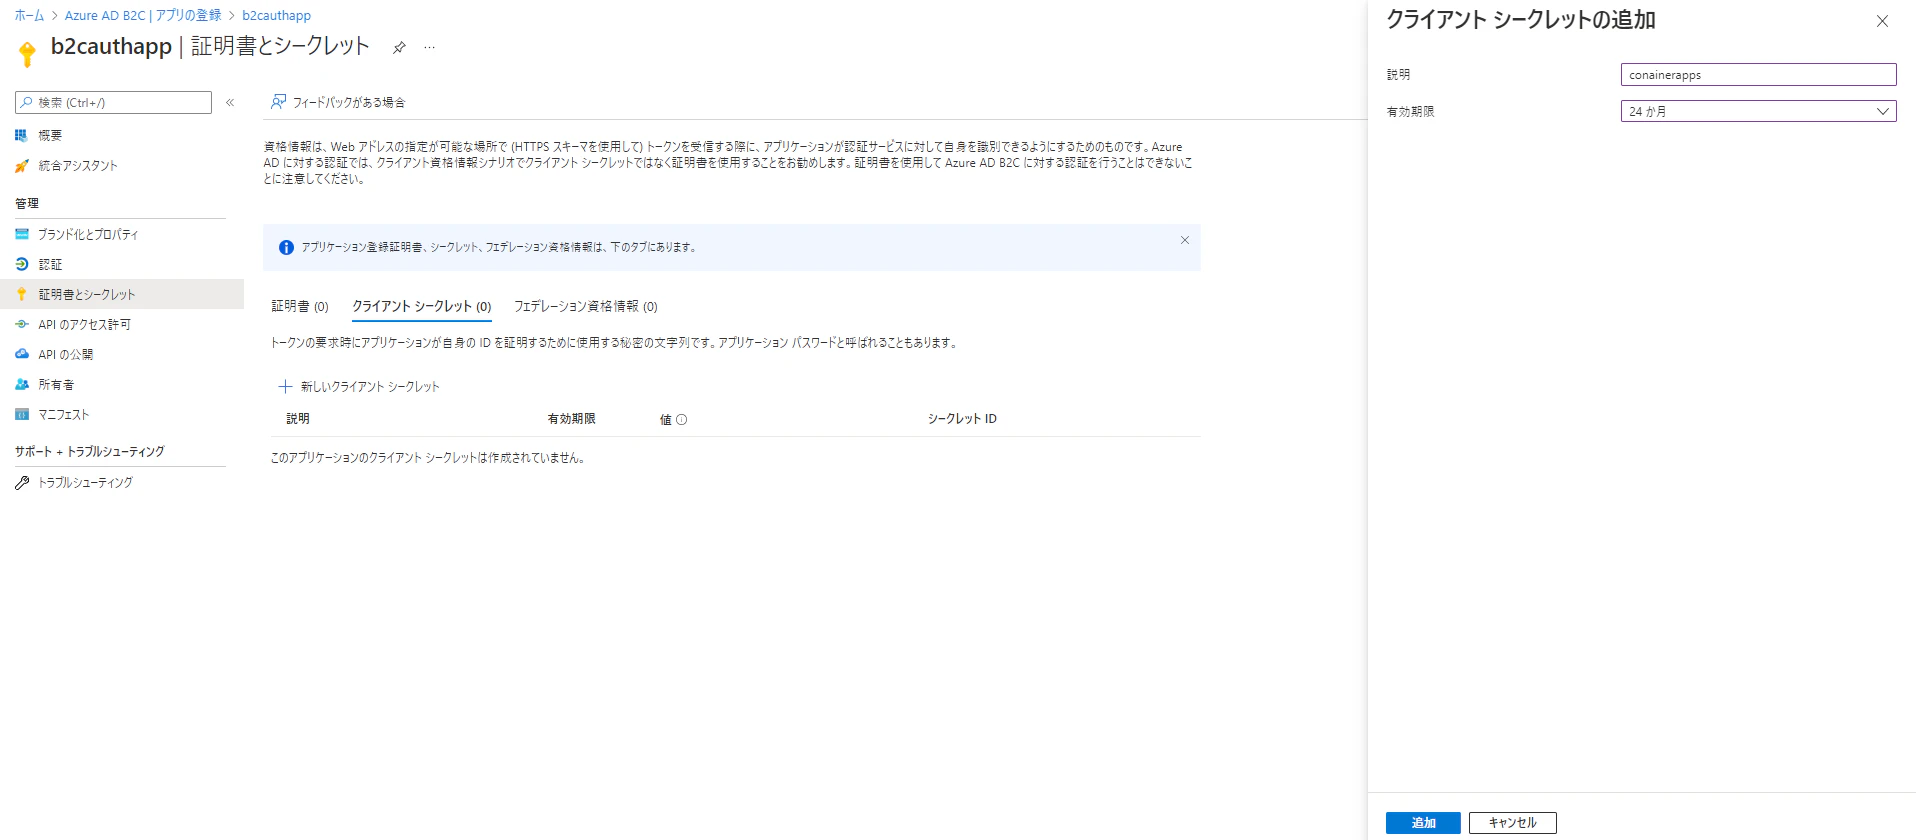Open the フェデレーション資格情報 (0) tab
Screen dimensions: 1916x840
(586, 306)
